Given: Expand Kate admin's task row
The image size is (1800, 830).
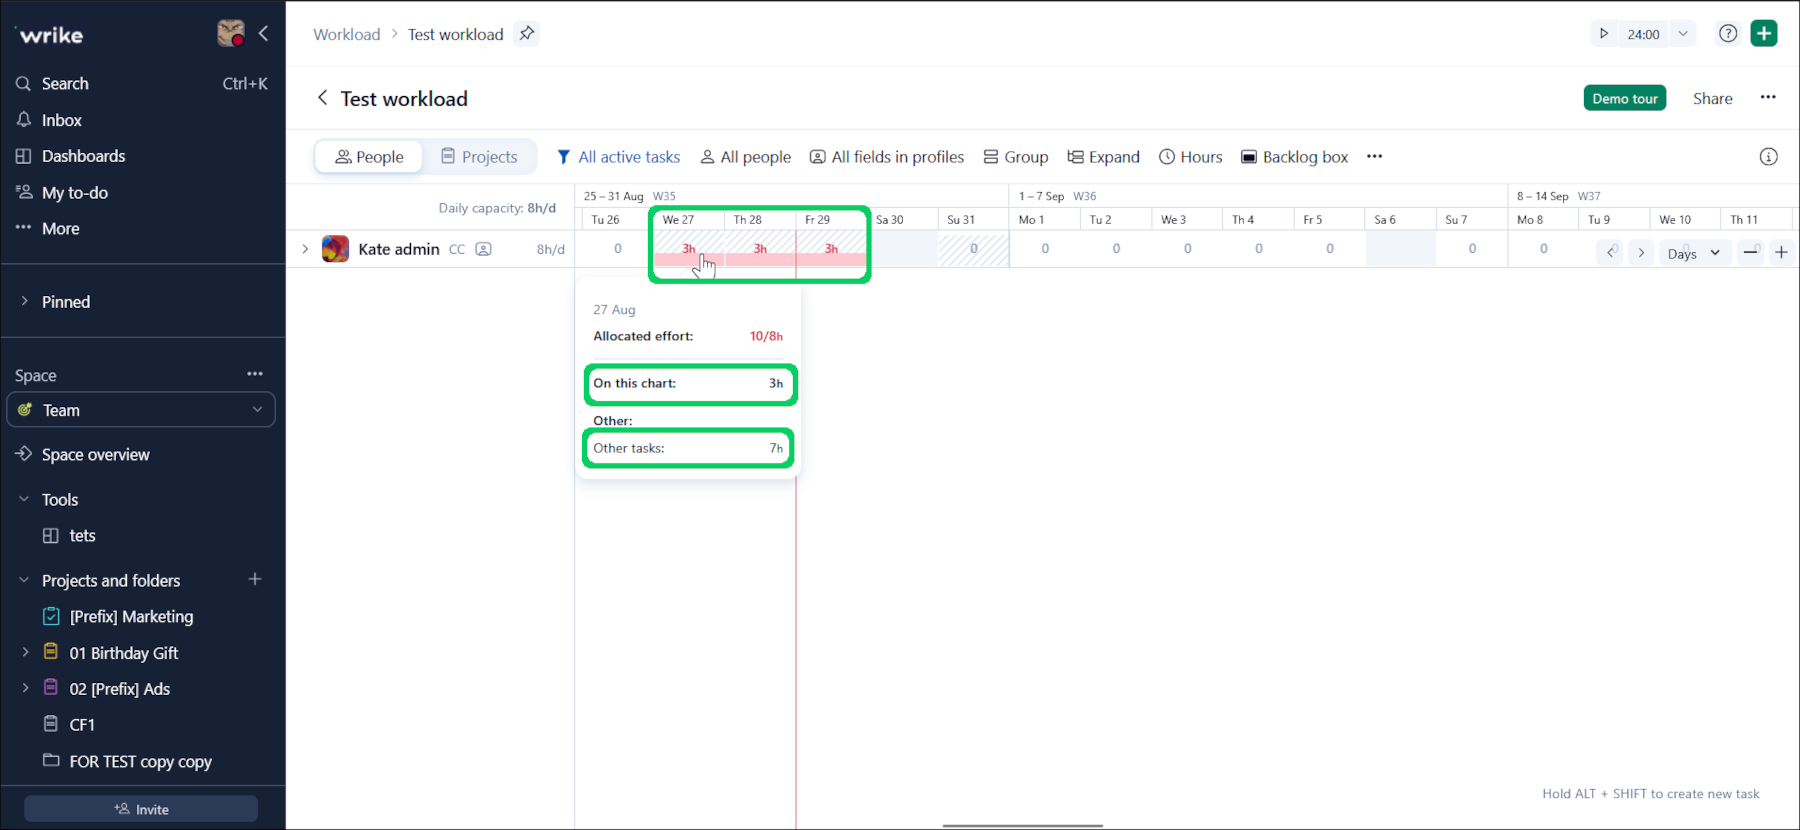Looking at the screenshot, I should (305, 249).
